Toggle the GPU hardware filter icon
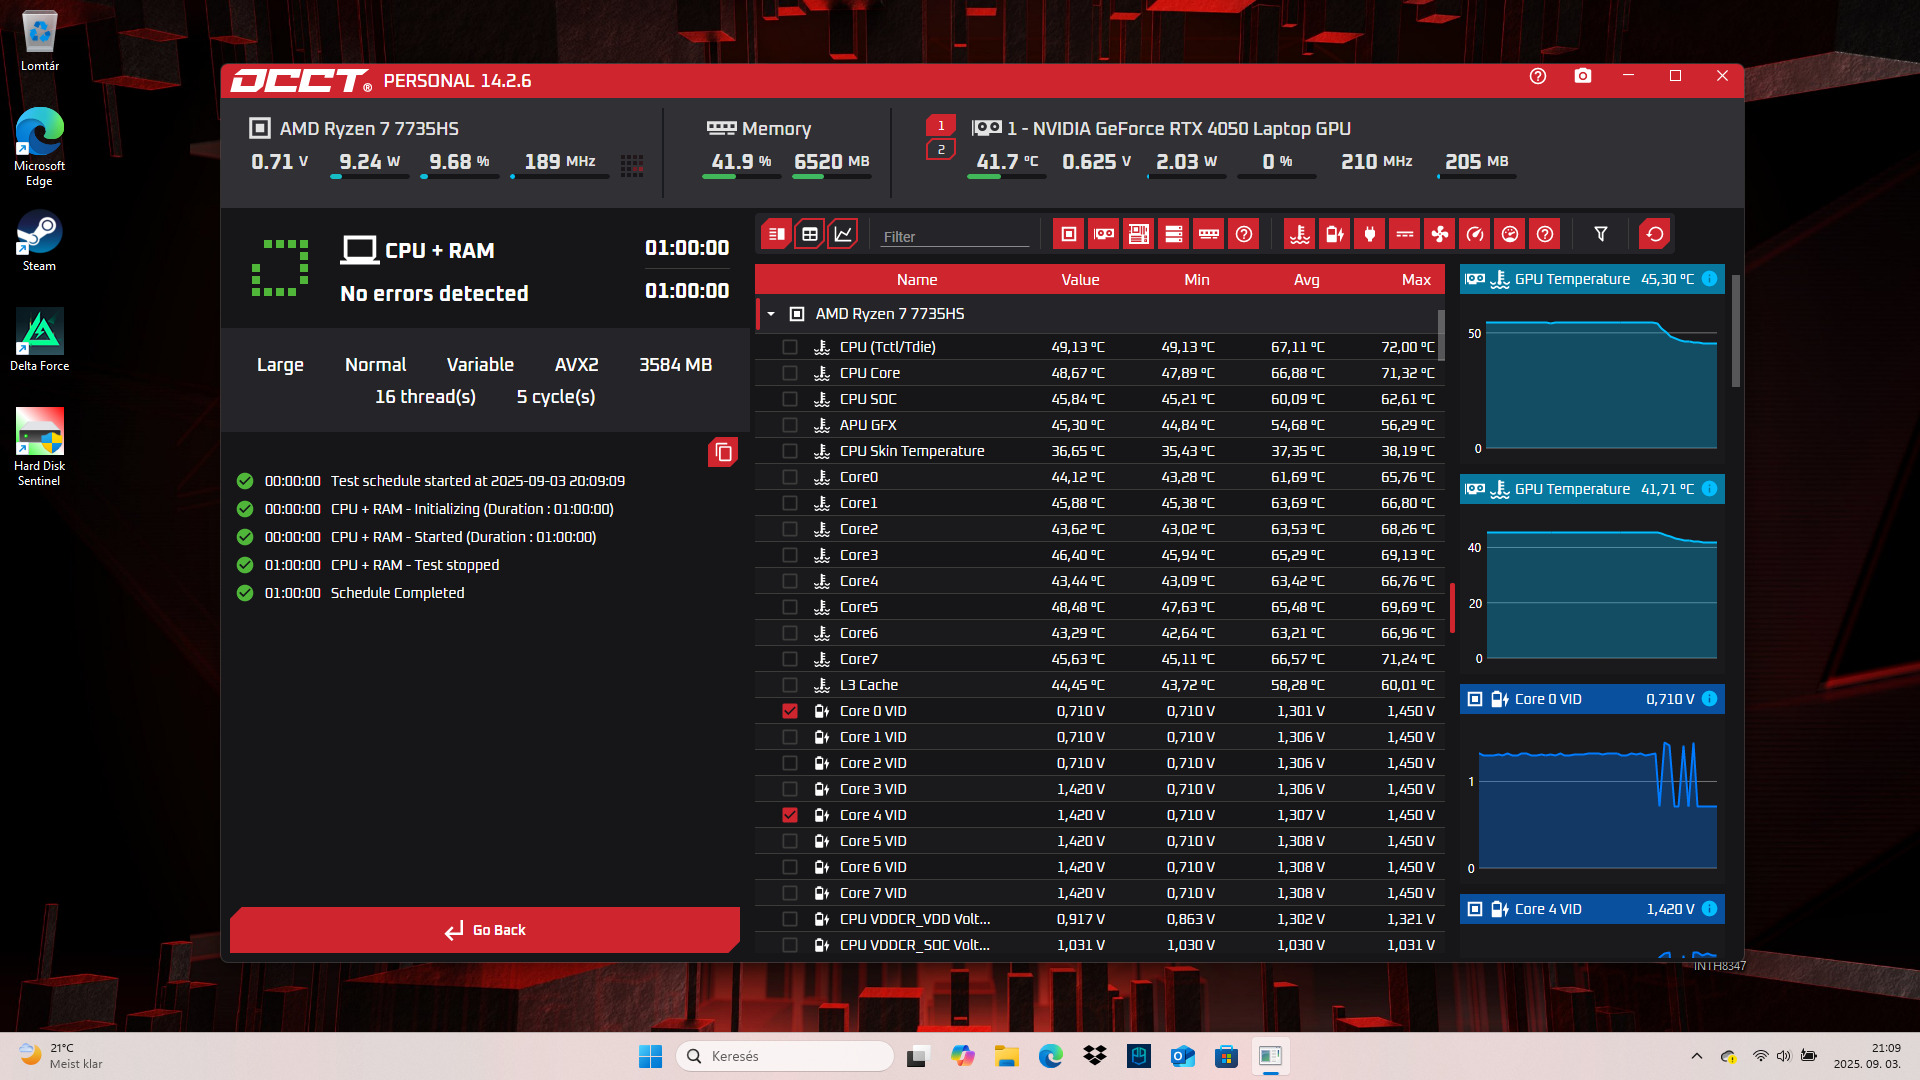 1103,234
